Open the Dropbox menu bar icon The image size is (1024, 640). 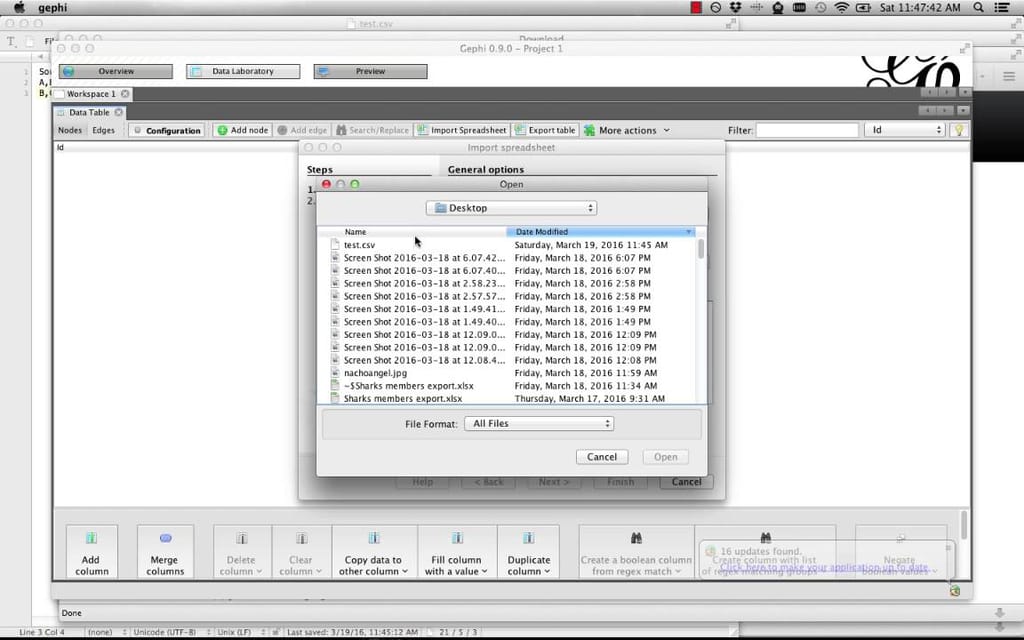tap(736, 8)
